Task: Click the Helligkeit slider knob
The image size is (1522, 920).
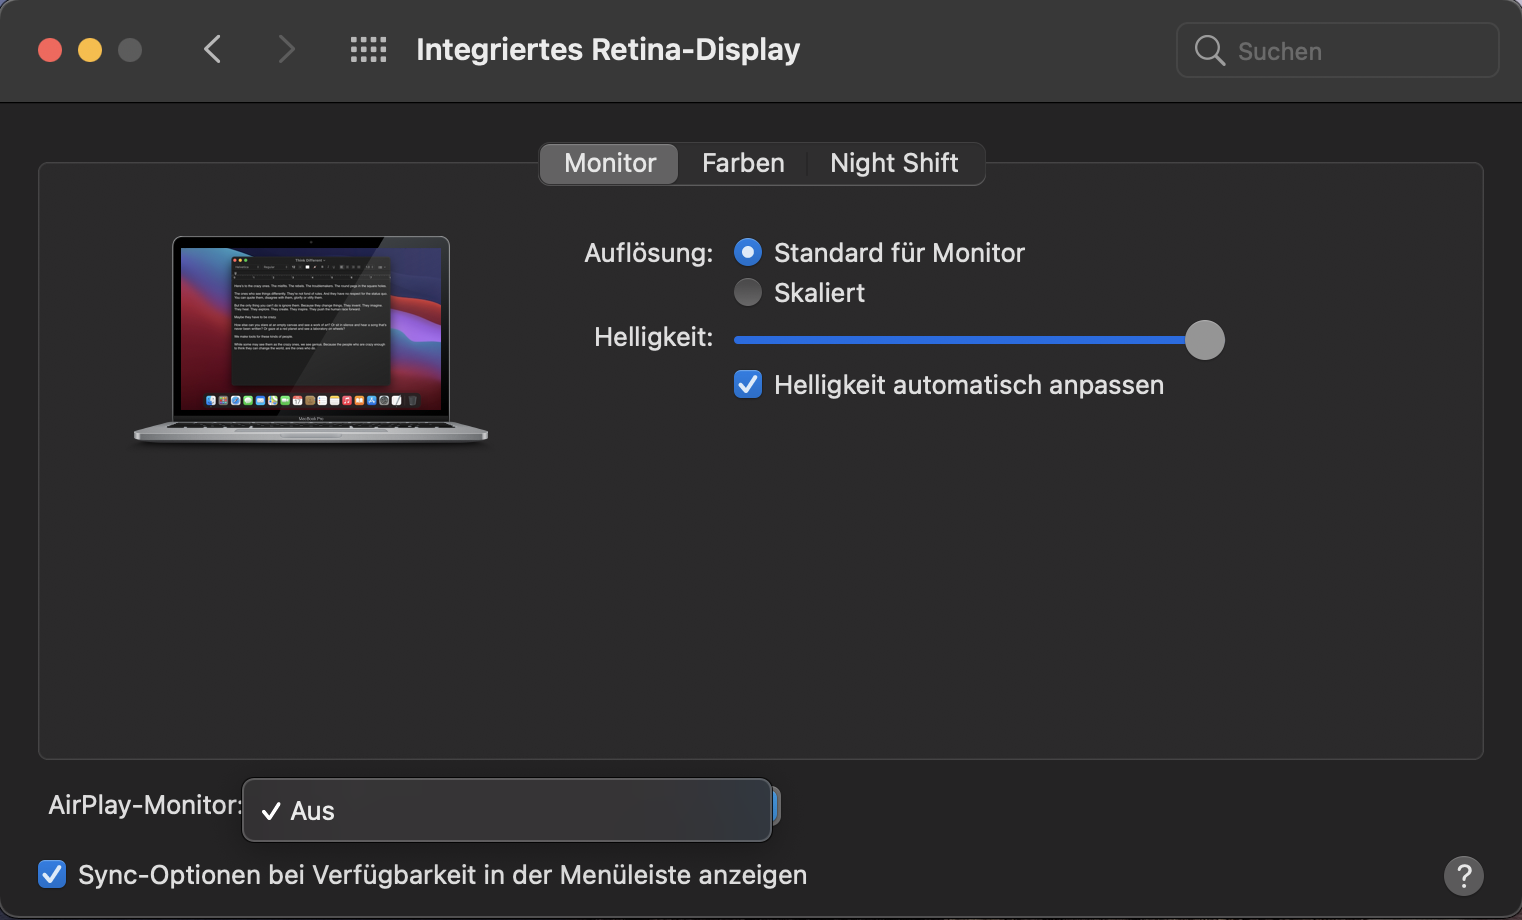Action: [1205, 340]
